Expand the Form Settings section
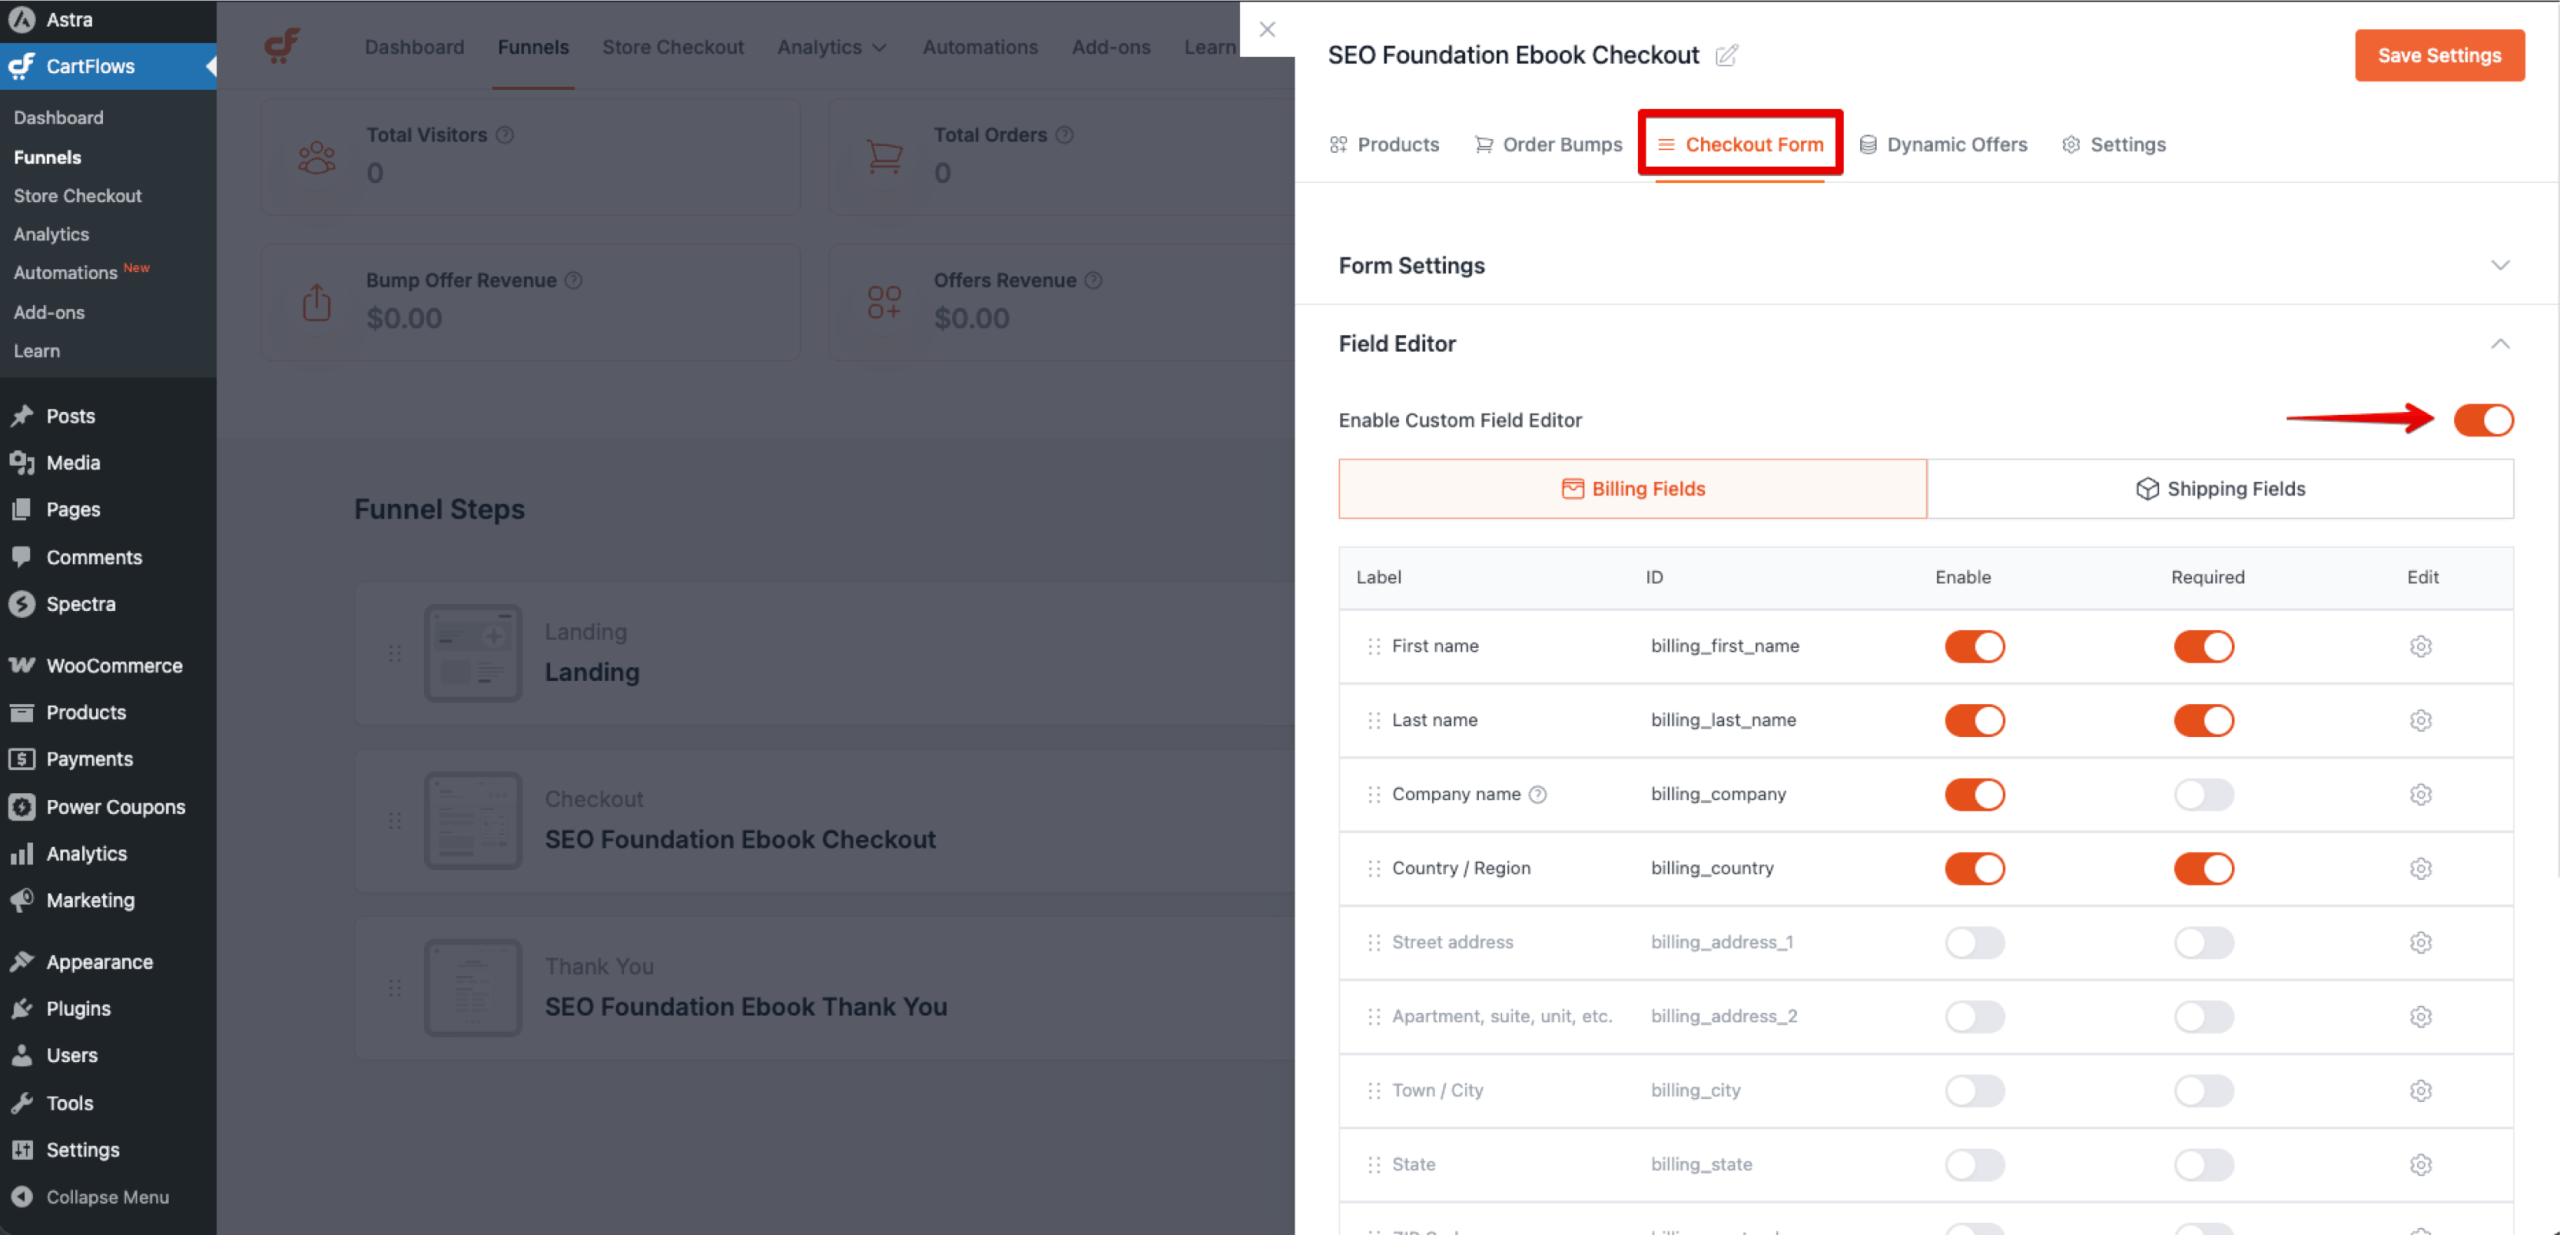This screenshot has height=1235, width=2560. [2501, 265]
